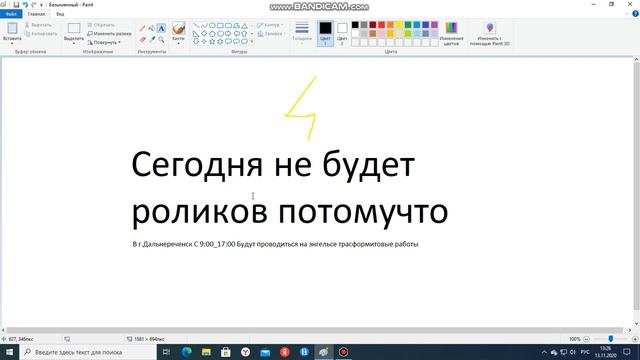Screen dimensions: 640x360
Task: Choose the down arrow shape
Action: coord(196,41)
